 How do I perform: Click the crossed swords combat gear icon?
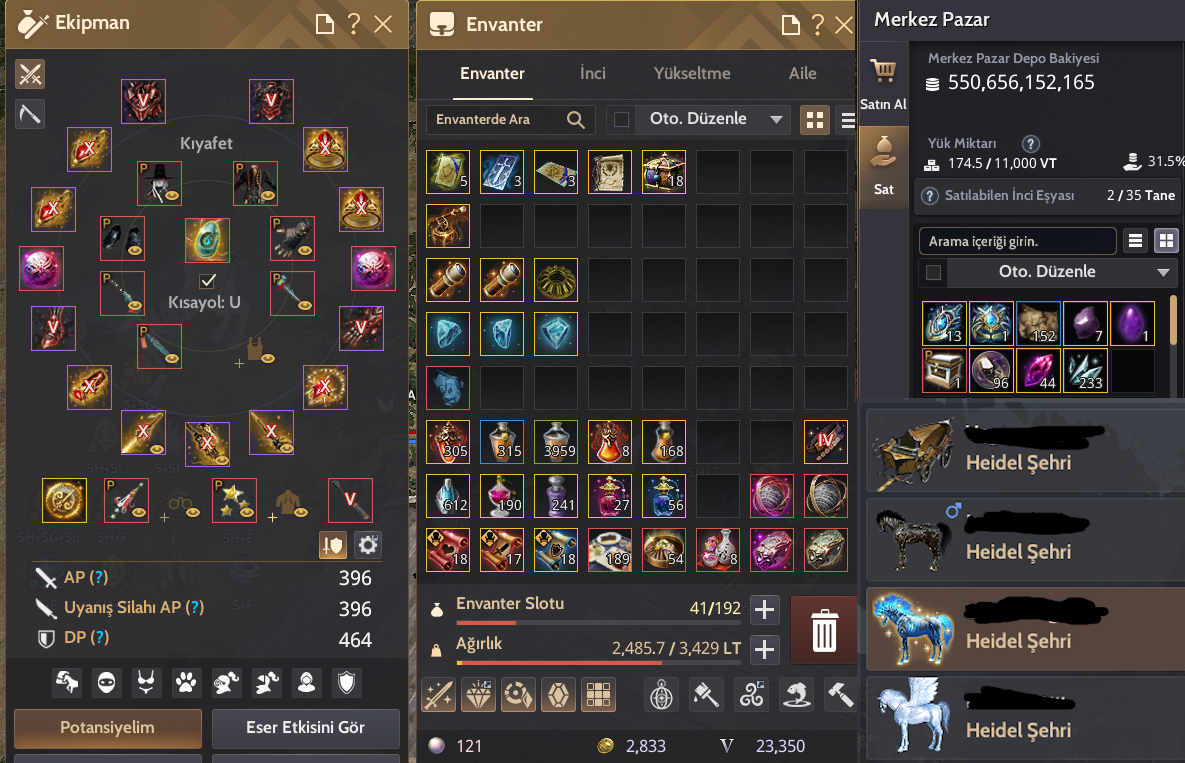pos(30,74)
